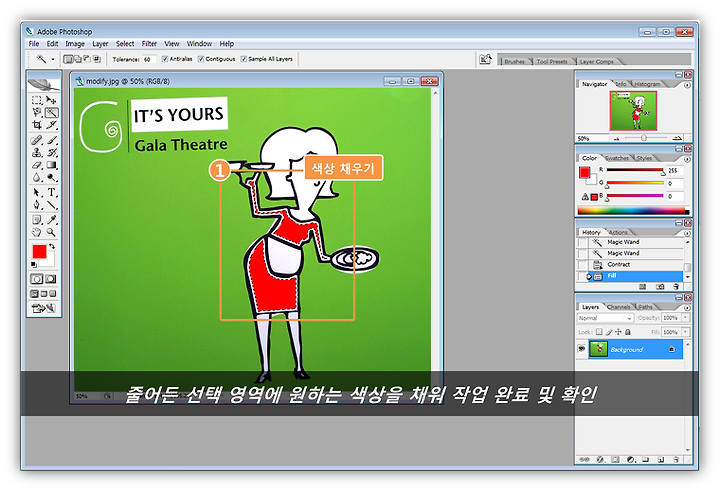Image resolution: width=720 pixels, height=491 pixels.
Task: Toggle Sample All Layers checkbox
Action: [x=244, y=59]
